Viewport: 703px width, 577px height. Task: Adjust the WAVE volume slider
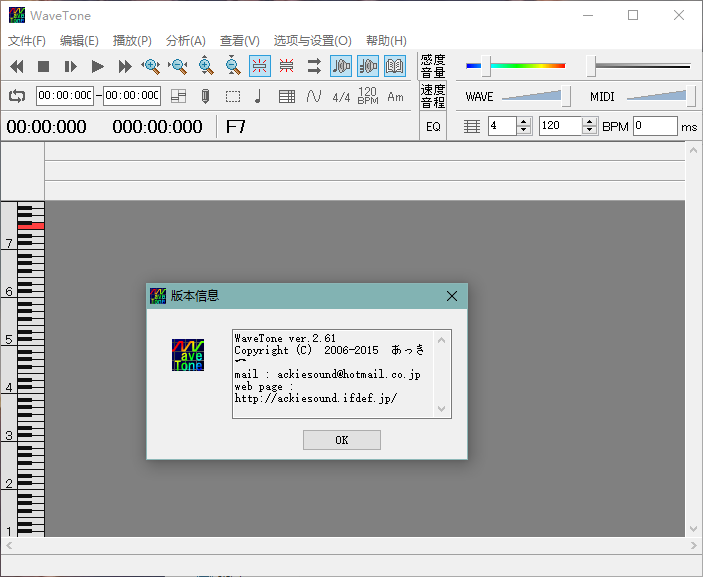(x=565, y=97)
